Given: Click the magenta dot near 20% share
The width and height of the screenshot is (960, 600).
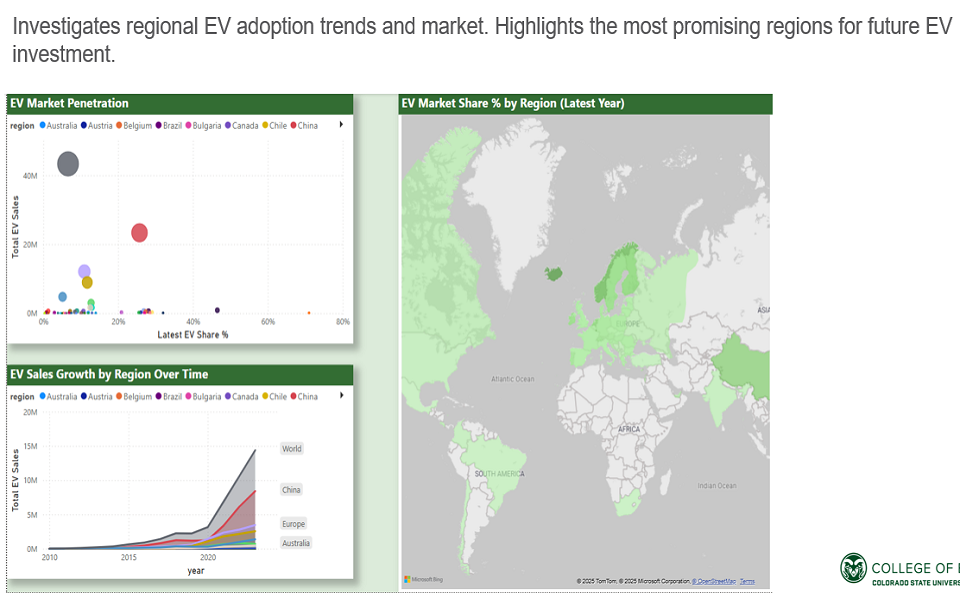Looking at the screenshot, I should point(121,312).
